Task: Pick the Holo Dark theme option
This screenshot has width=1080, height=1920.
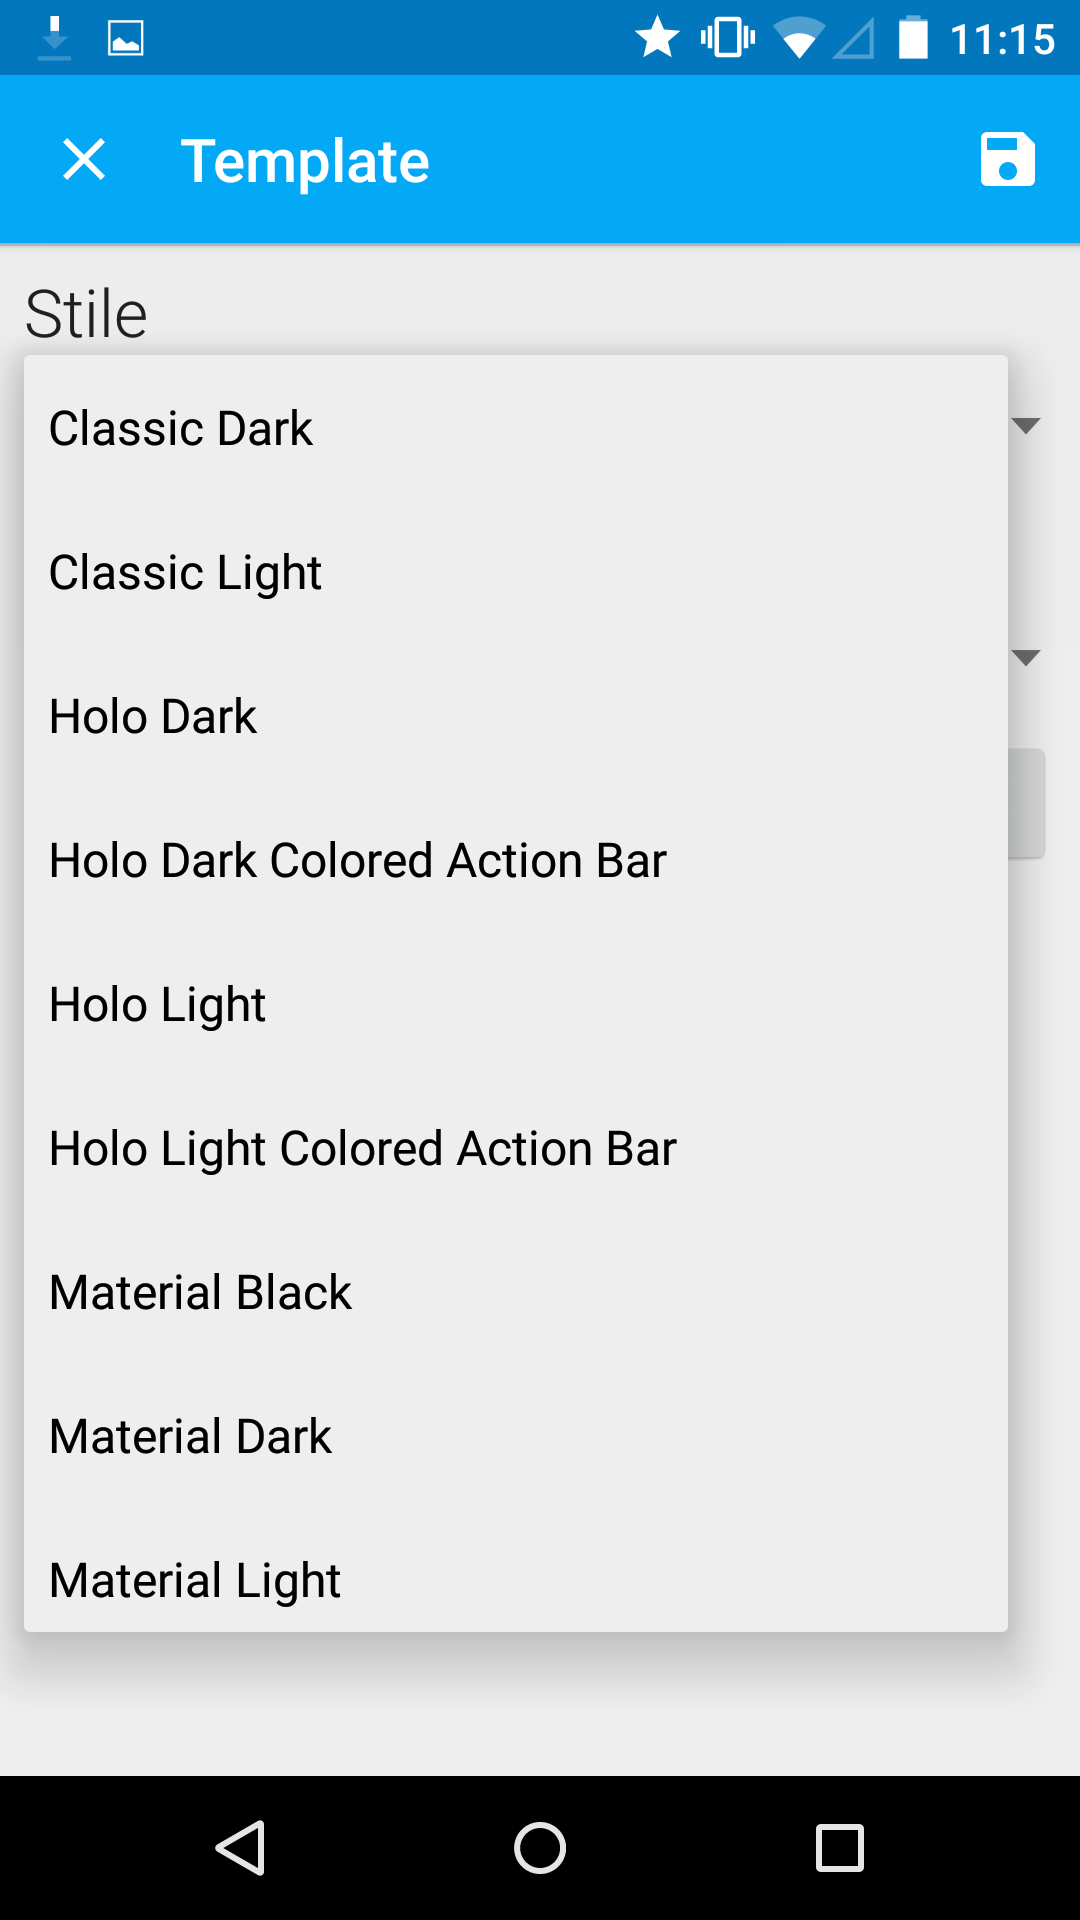Action: pyautogui.click(x=516, y=716)
